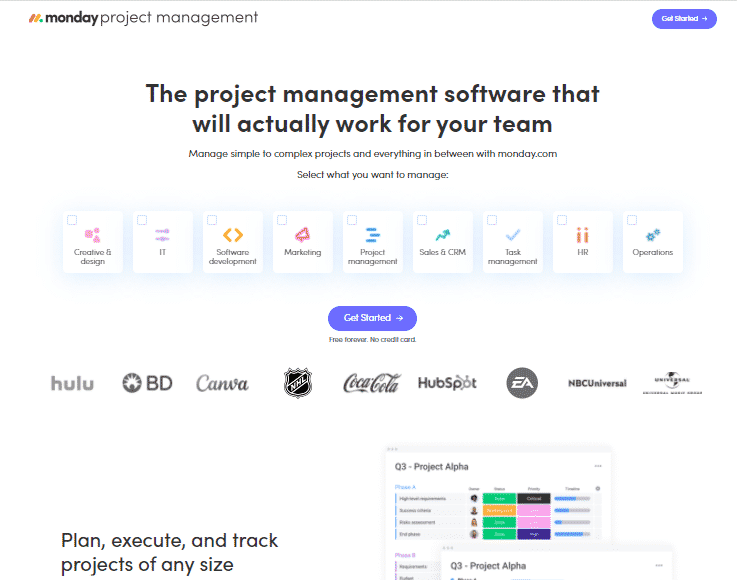Click the centered Get Started button
The height and width of the screenshot is (580, 737).
point(372,318)
